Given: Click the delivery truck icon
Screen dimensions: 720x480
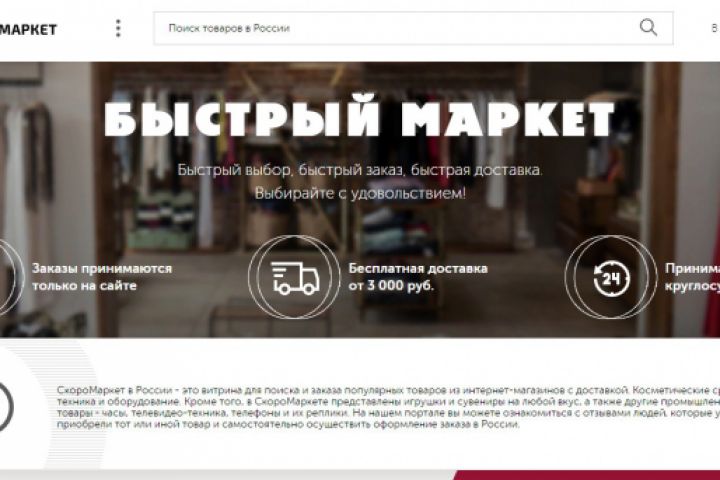Looking at the screenshot, I should point(294,277).
